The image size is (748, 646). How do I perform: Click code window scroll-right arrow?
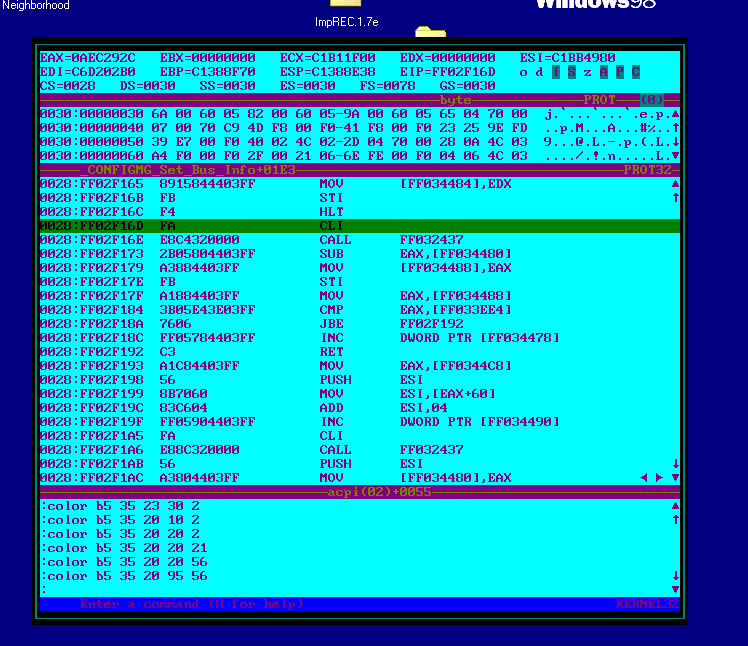pos(659,478)
